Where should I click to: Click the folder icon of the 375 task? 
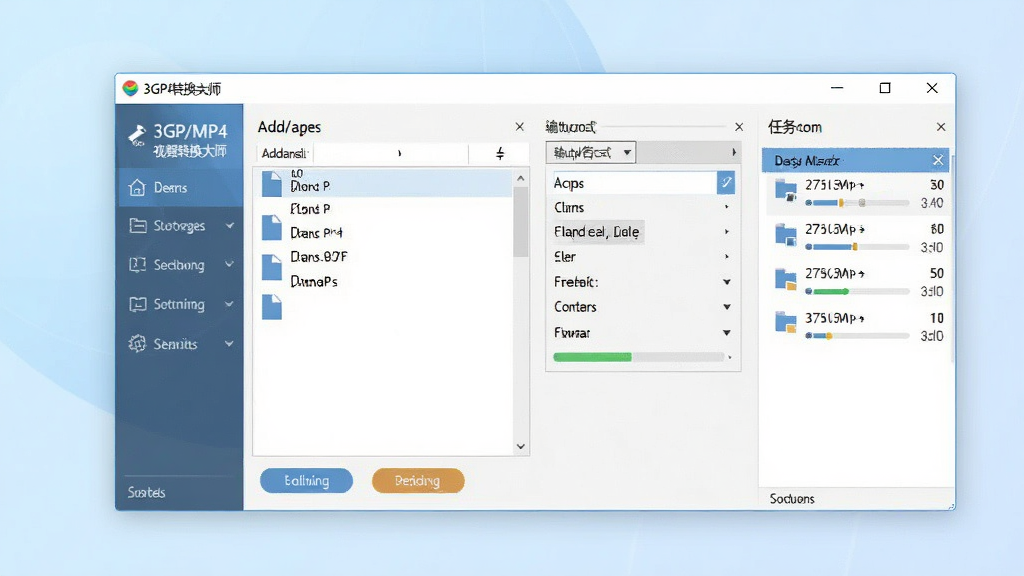786,323
